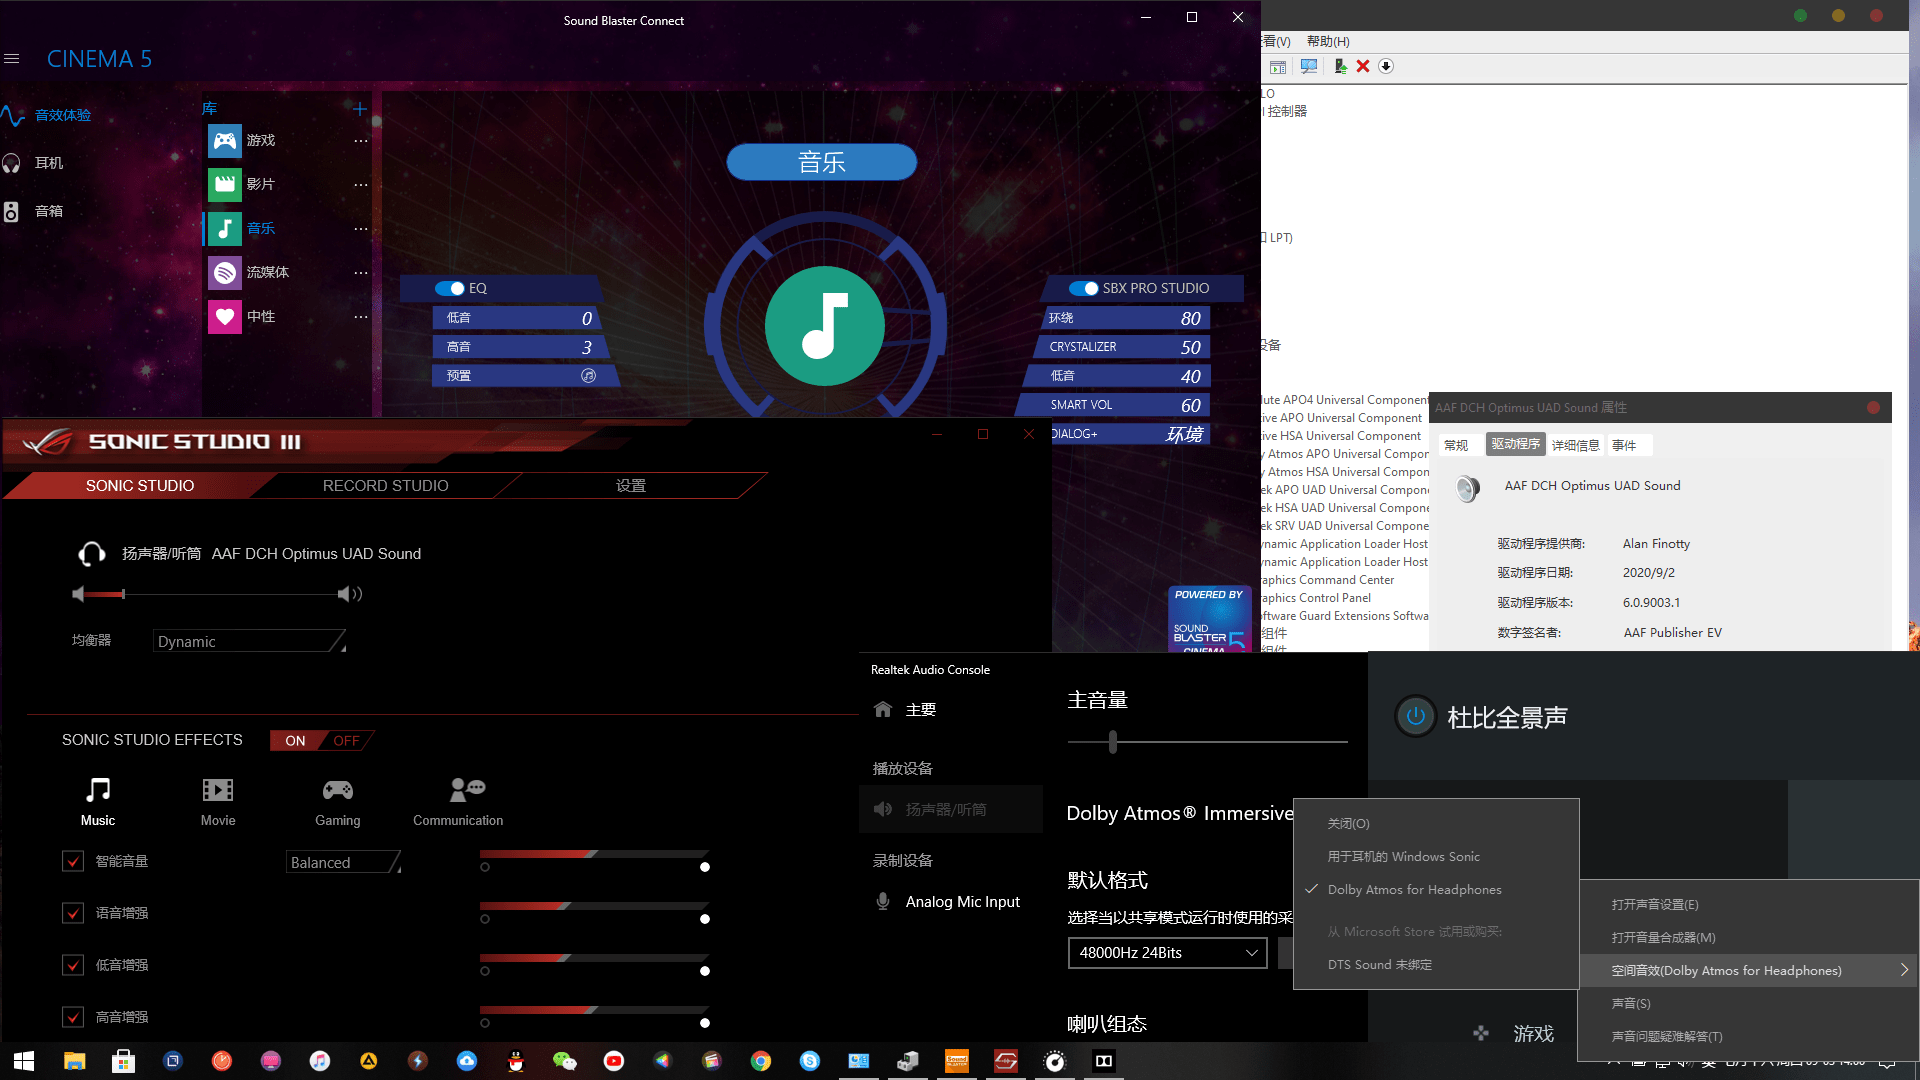Screen dimensions: 1920x1080
Task: Open the Balanced smart volume dropdown
Action: (344, 862)
